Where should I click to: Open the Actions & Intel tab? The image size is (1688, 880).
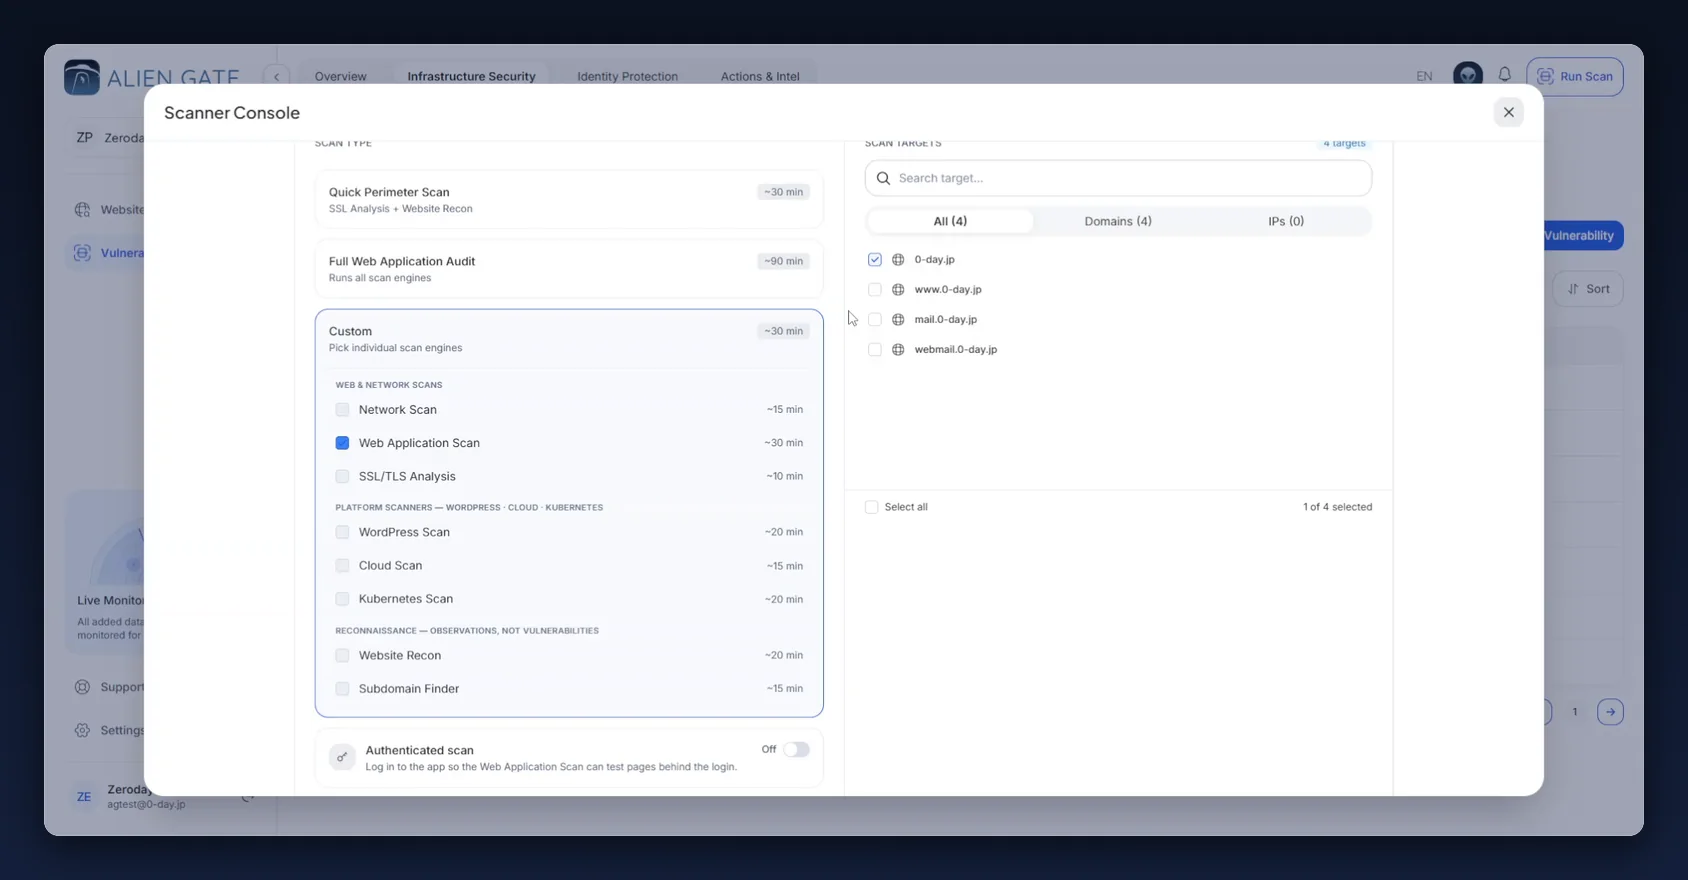pyautogui.click(x=760, y=76)
